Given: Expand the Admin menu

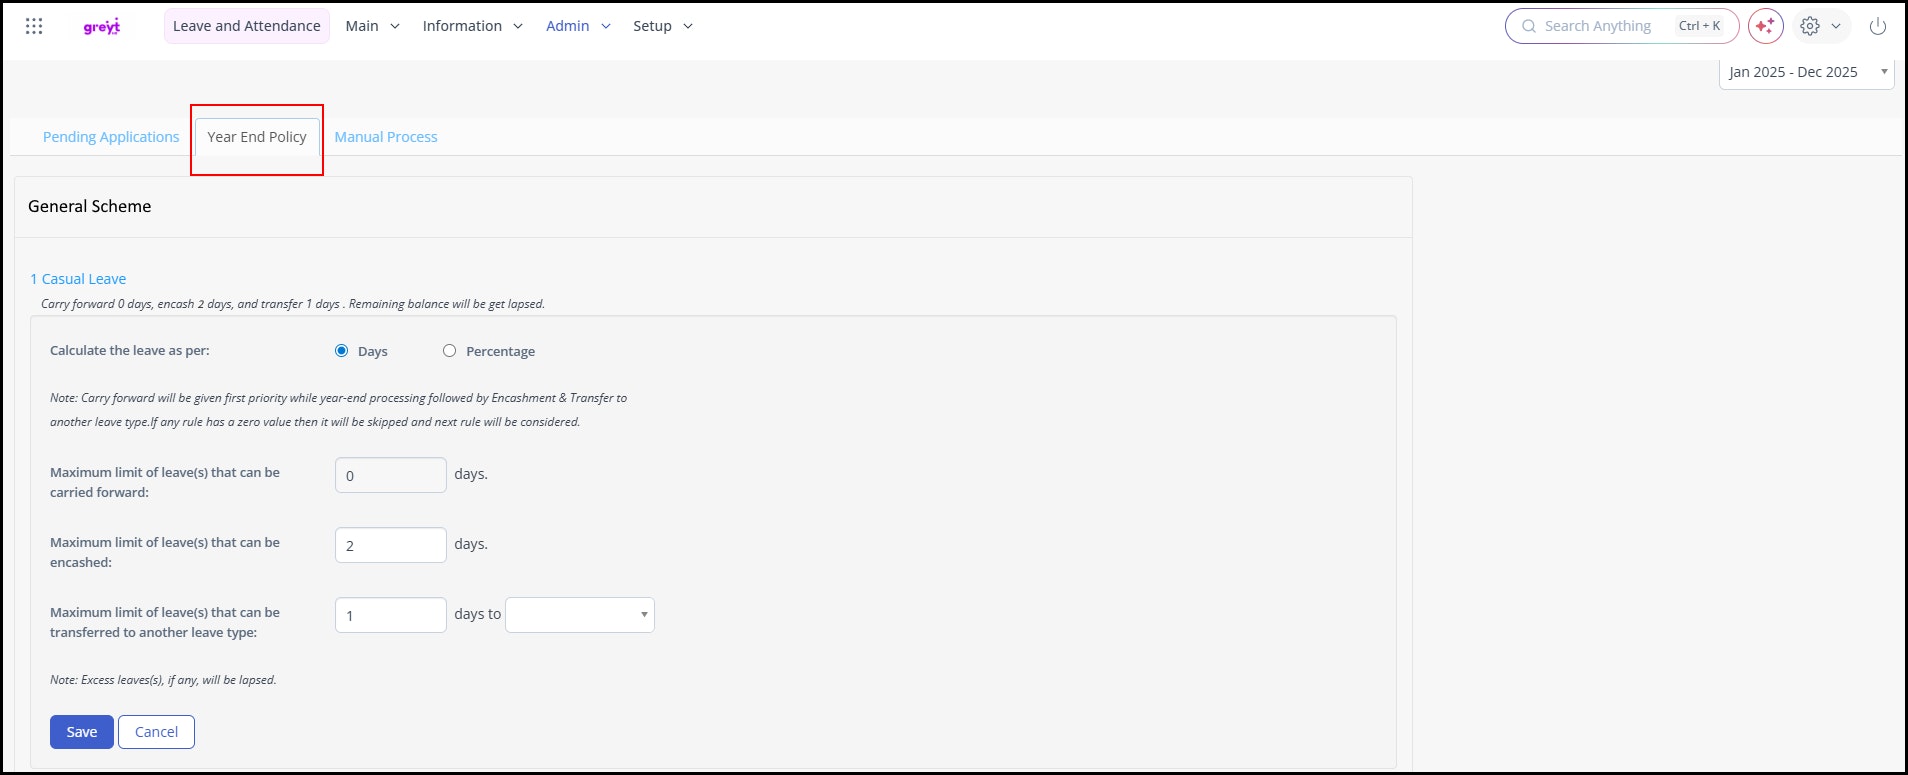Looking at the screenshot, I should (x=578, y=26).
